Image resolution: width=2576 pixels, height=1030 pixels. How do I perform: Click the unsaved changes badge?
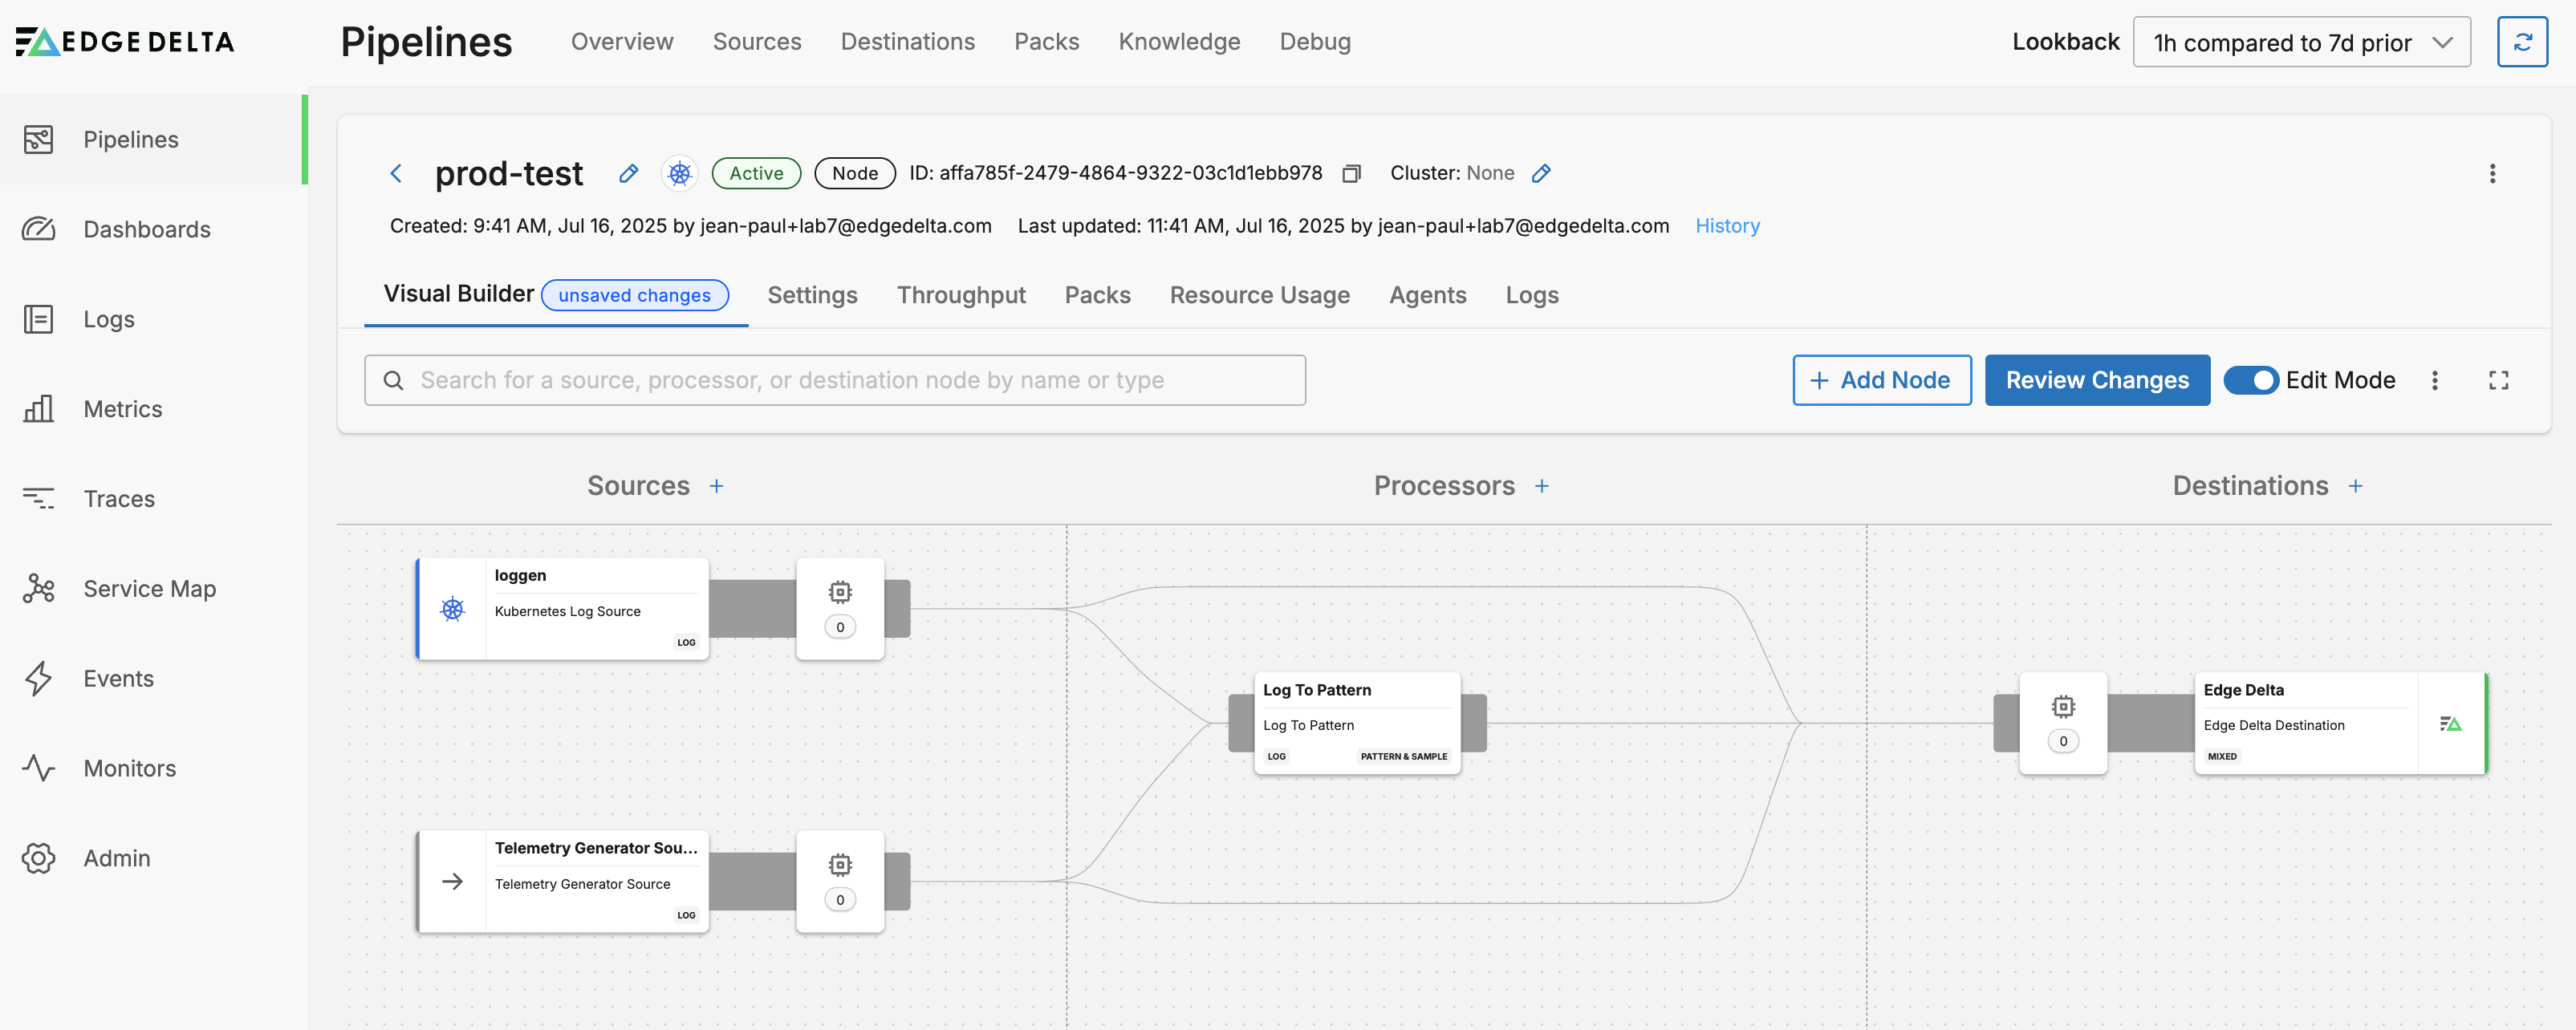(x=634, y=295)
